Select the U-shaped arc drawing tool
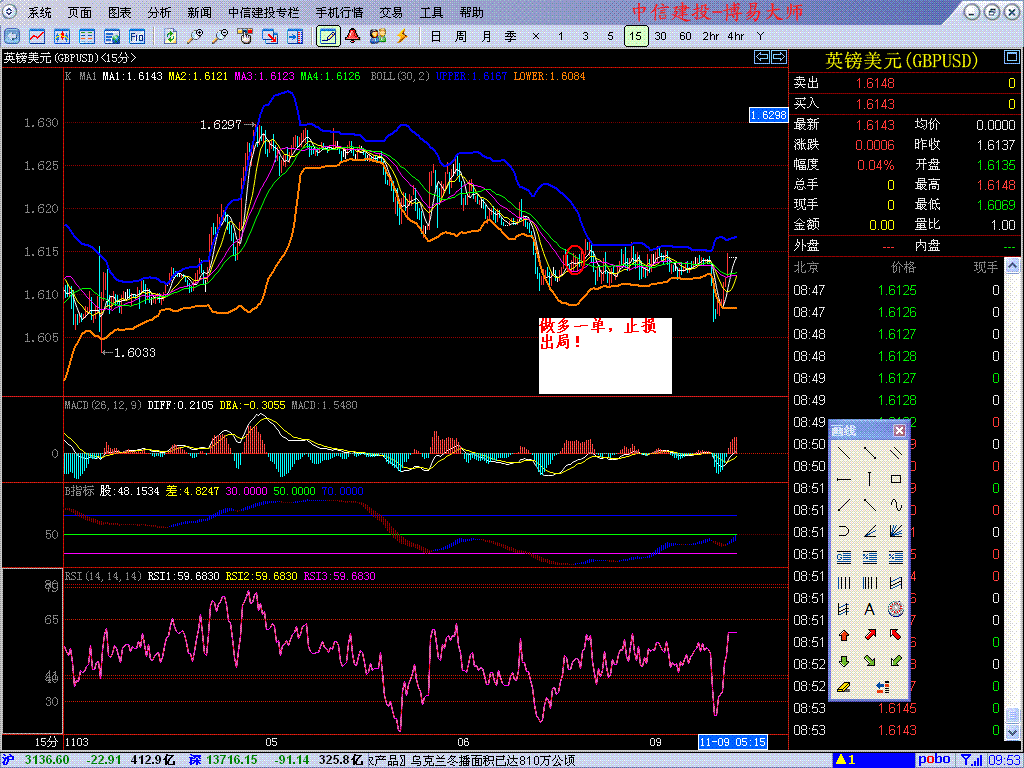This screenshot has height=768, width=1024. pyautogui.click(x=844, y=531)
